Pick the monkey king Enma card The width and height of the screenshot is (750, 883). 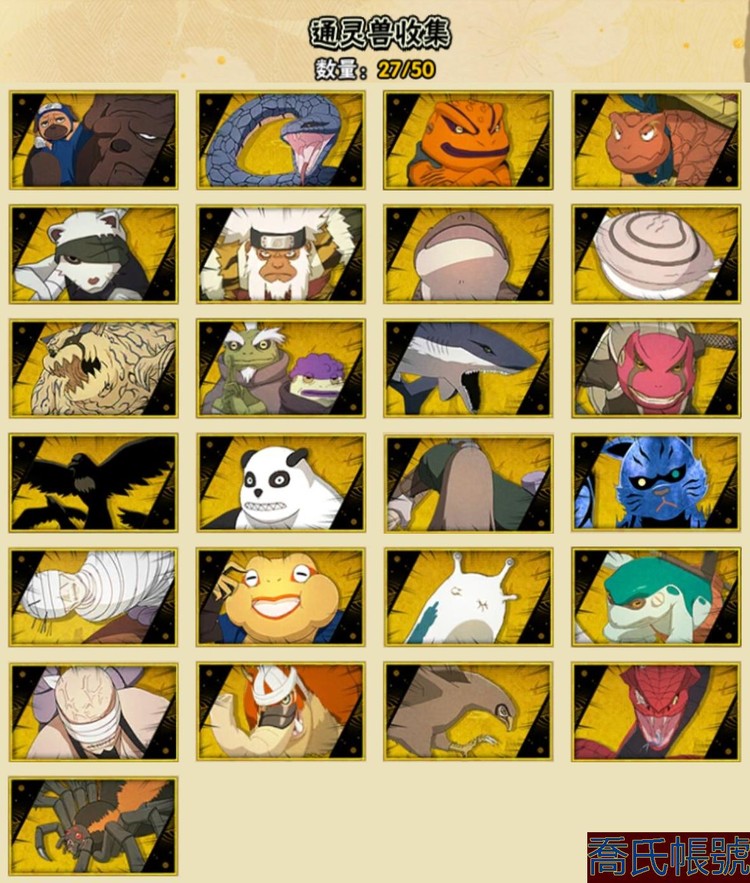(x=281, y=255)
